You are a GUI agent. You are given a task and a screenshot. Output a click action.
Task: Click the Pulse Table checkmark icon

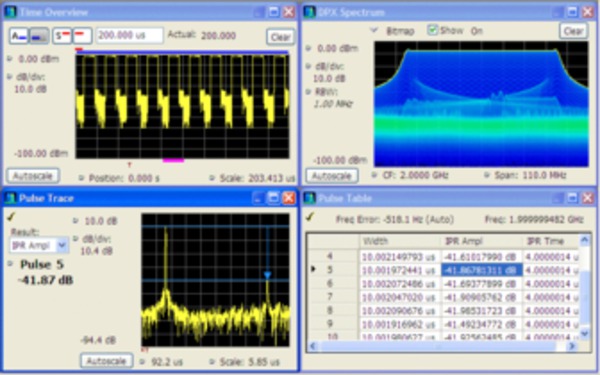(310, 217)
